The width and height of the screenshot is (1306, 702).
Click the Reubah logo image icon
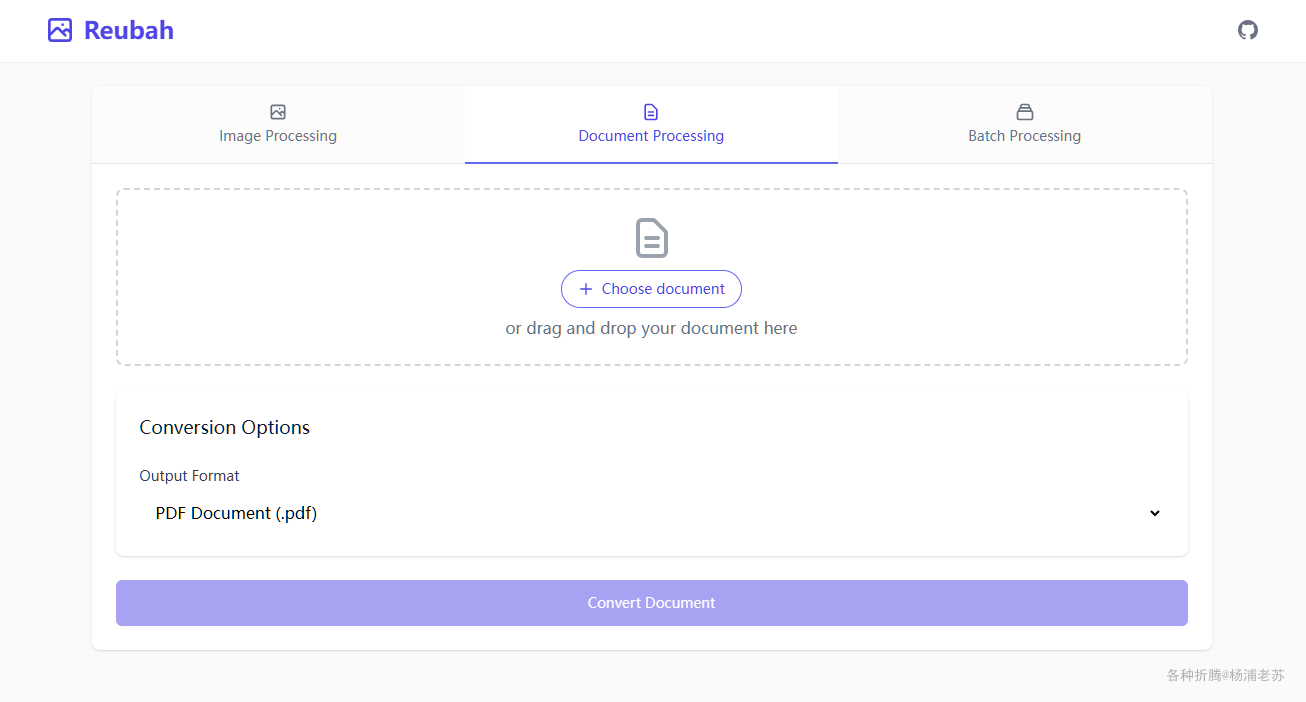[x=60, y=30]
